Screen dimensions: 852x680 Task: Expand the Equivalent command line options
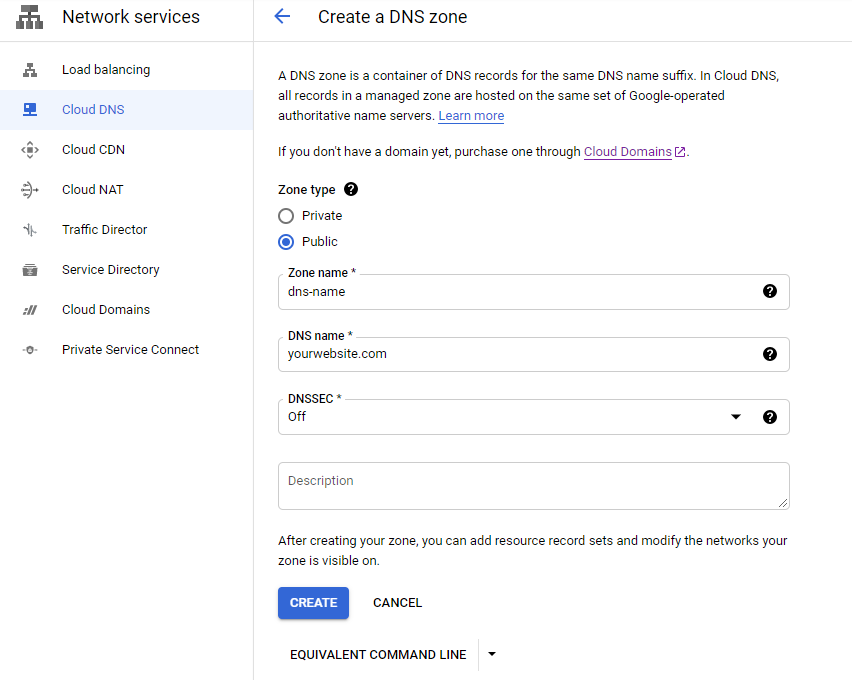coord(491,654)
